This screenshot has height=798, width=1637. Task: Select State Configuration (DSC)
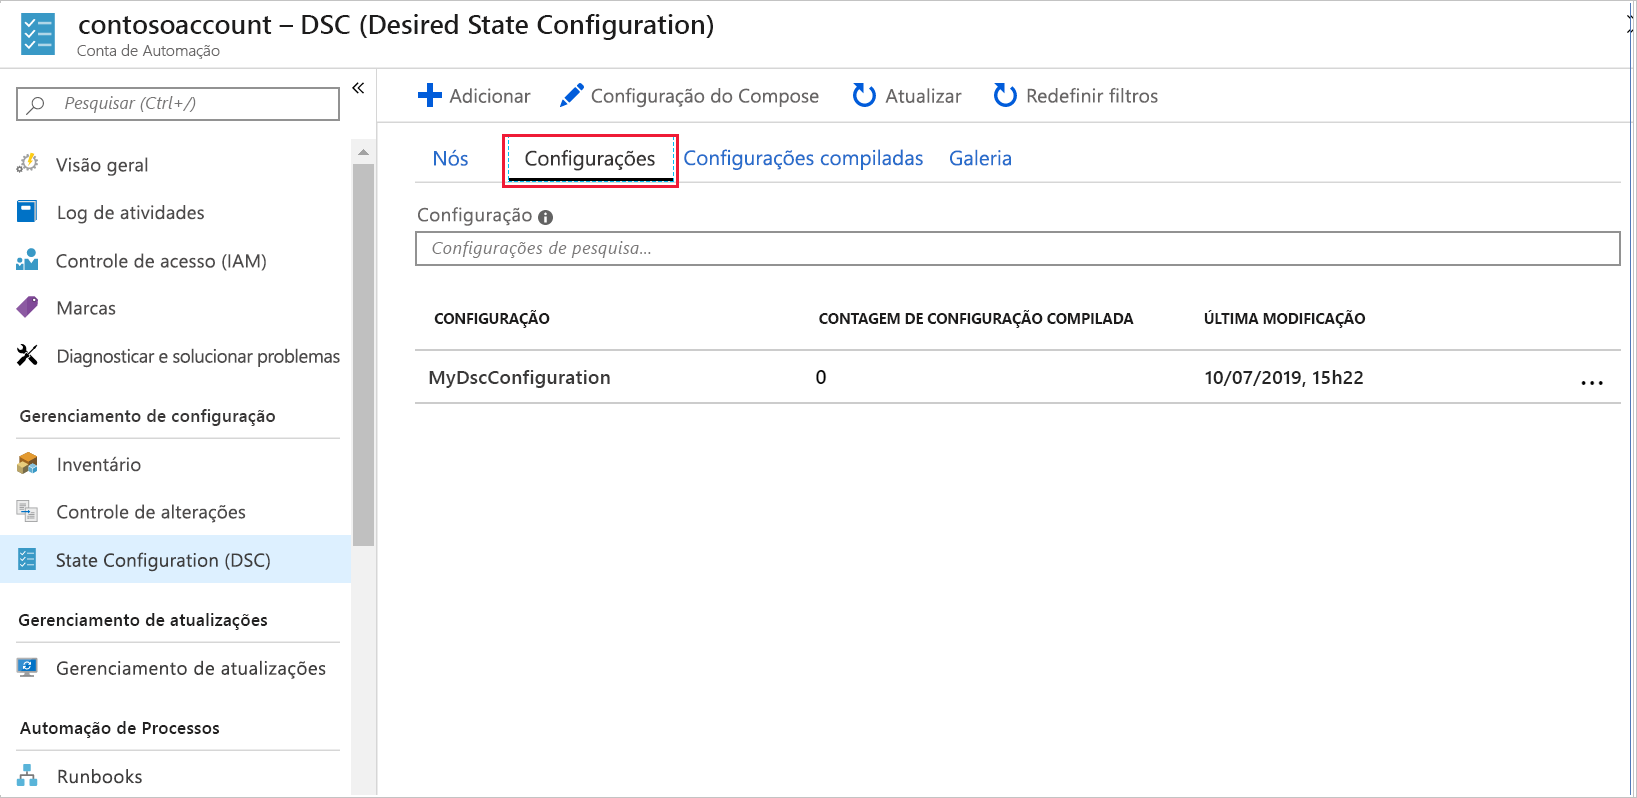(175, 560)
